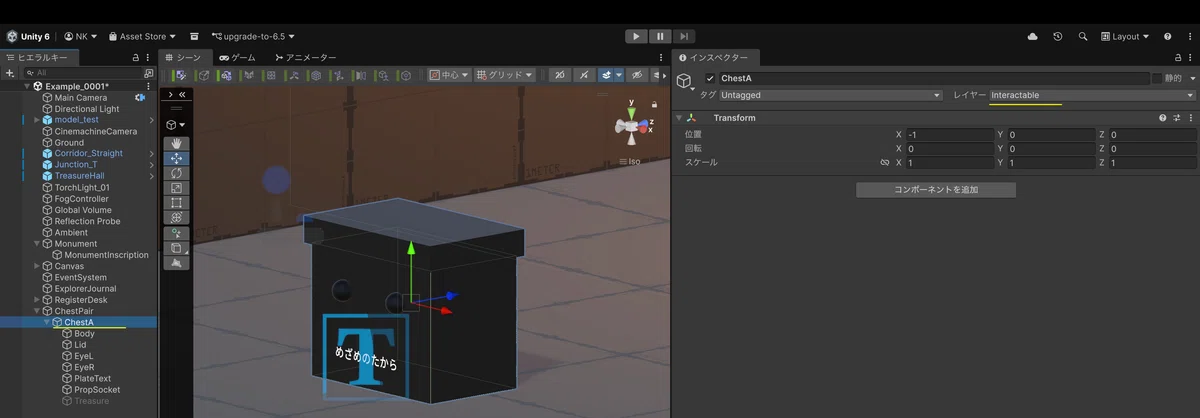This screenshot has height=418, width=1200.
Task: Toggle Iso perspective label
Action: point(630,161)
